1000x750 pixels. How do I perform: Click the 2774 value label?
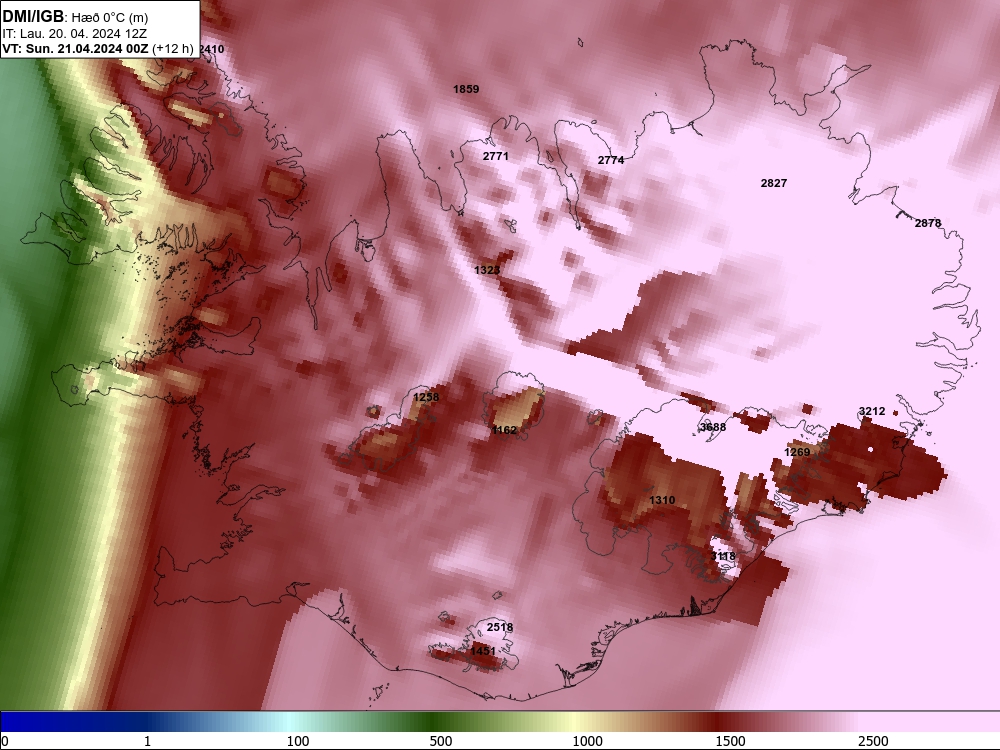(x=610, y=160)
